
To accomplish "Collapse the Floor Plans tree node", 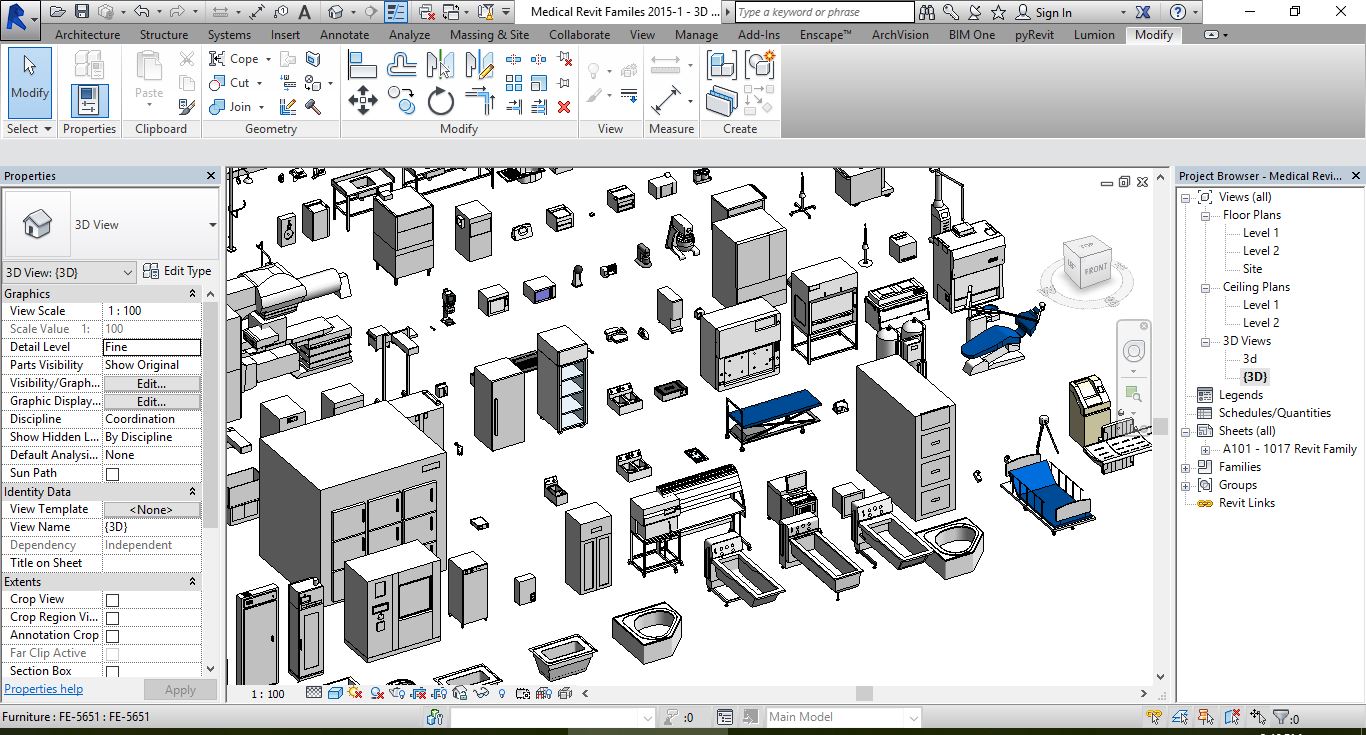I will (1205, 215).
